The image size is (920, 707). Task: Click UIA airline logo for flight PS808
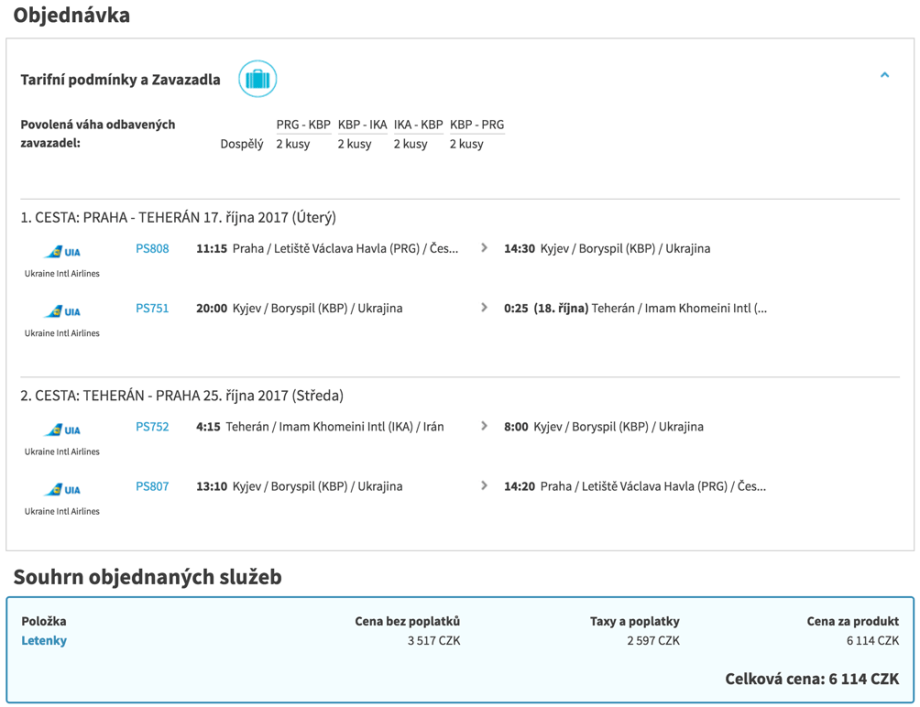[62, 253]
